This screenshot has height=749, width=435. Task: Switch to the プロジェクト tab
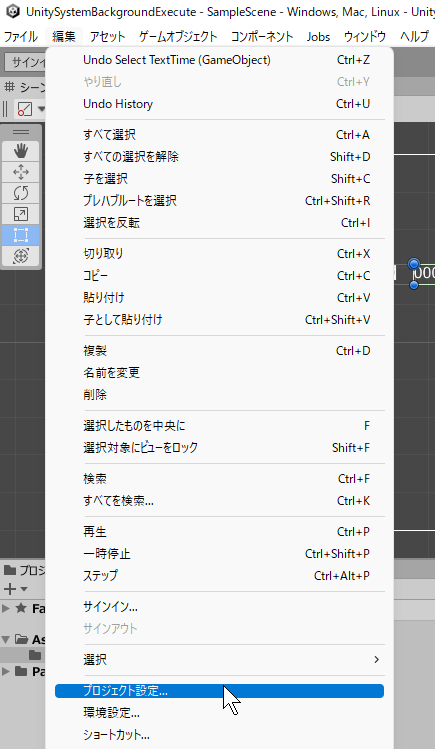coord(24,570)
